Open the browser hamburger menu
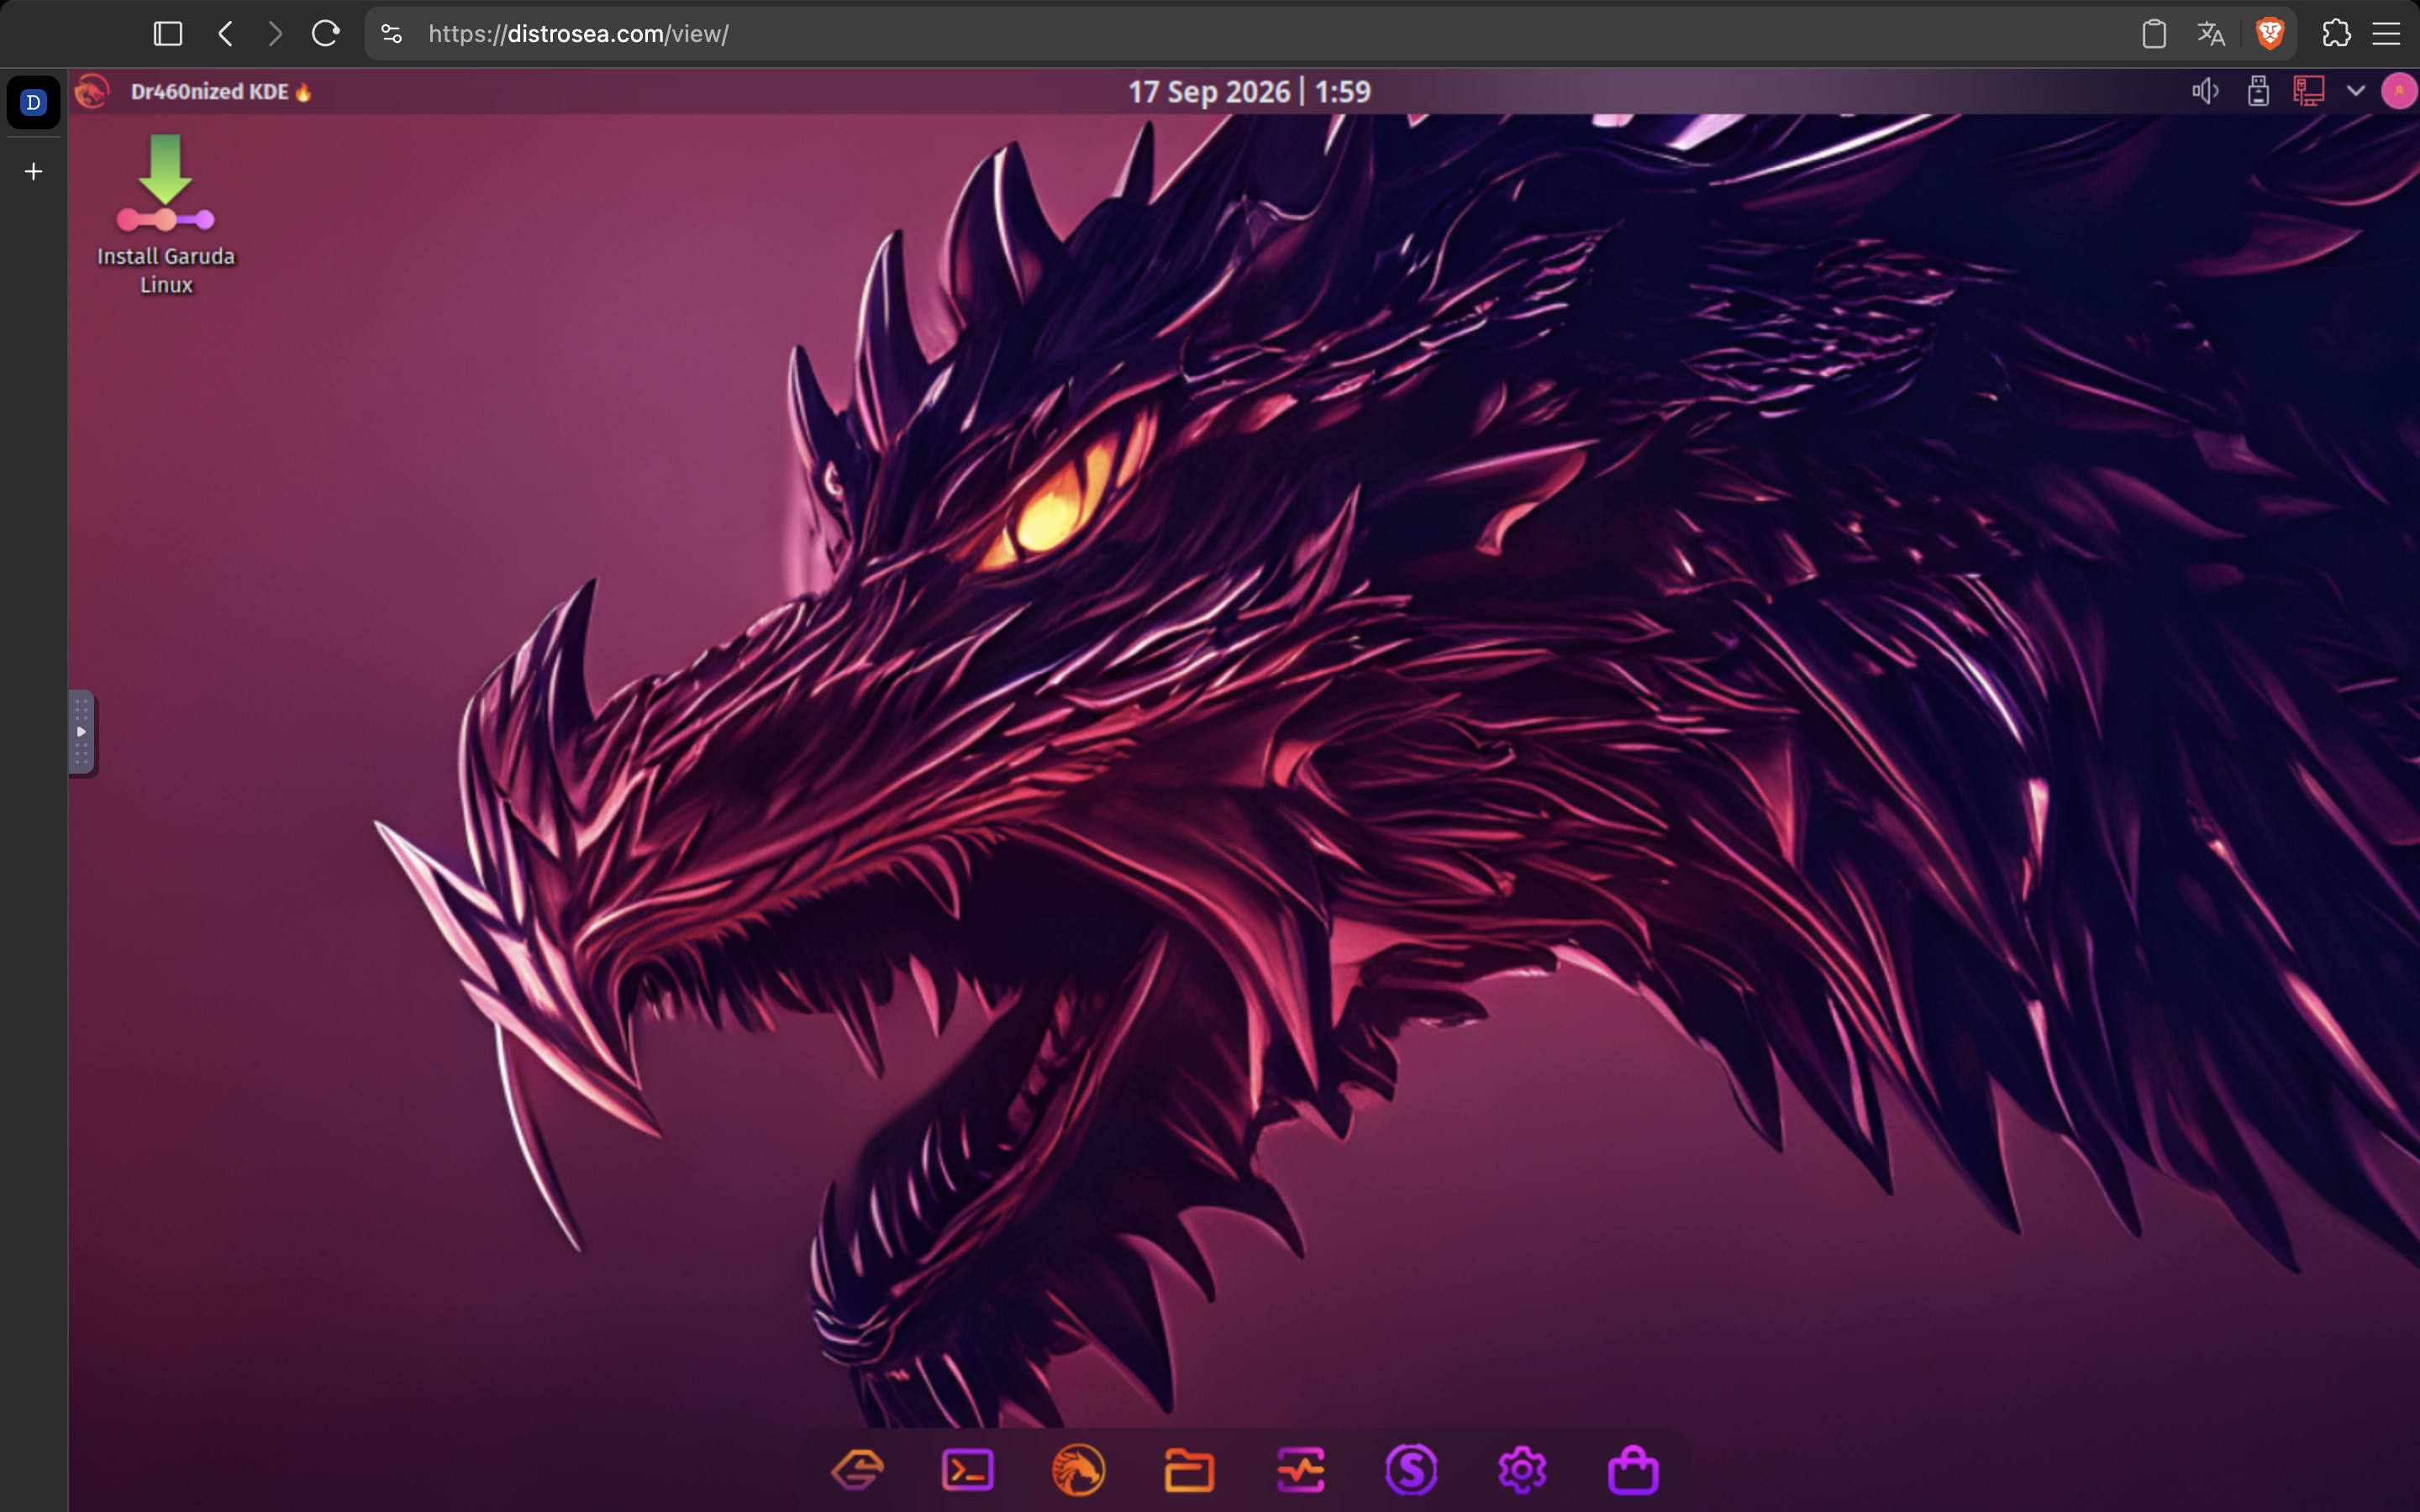The image size is (2420, 1512). (2386, 34)
